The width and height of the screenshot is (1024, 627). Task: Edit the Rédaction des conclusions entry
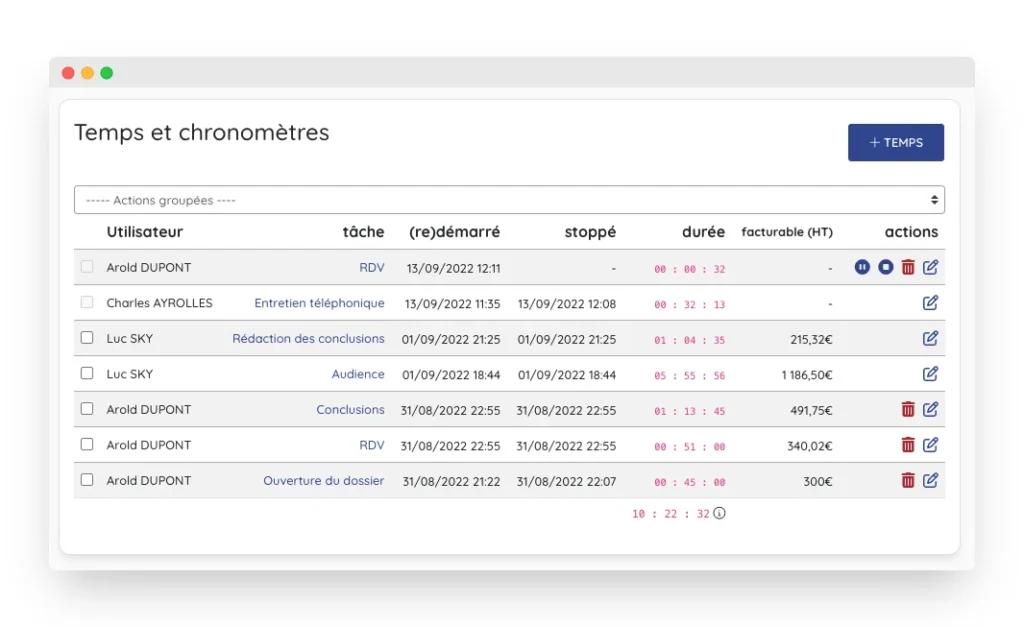point(930,338)
